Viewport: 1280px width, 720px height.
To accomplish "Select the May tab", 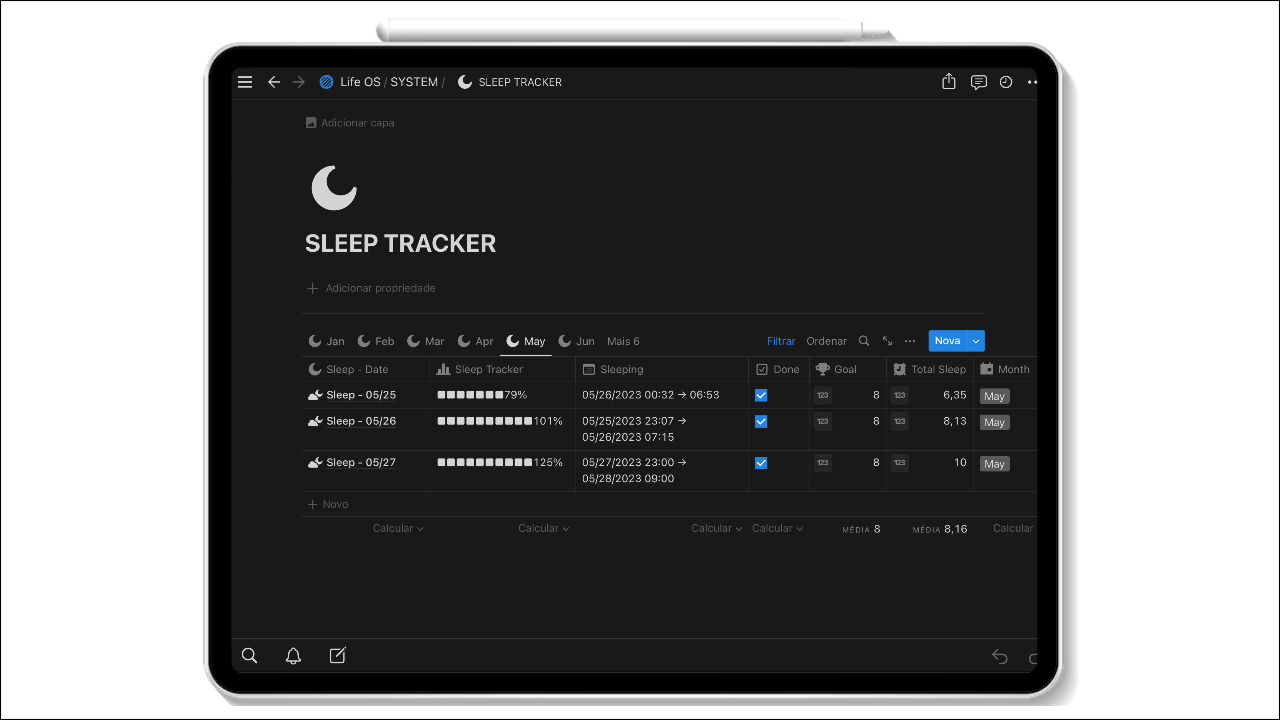I will tap(526, 341).
